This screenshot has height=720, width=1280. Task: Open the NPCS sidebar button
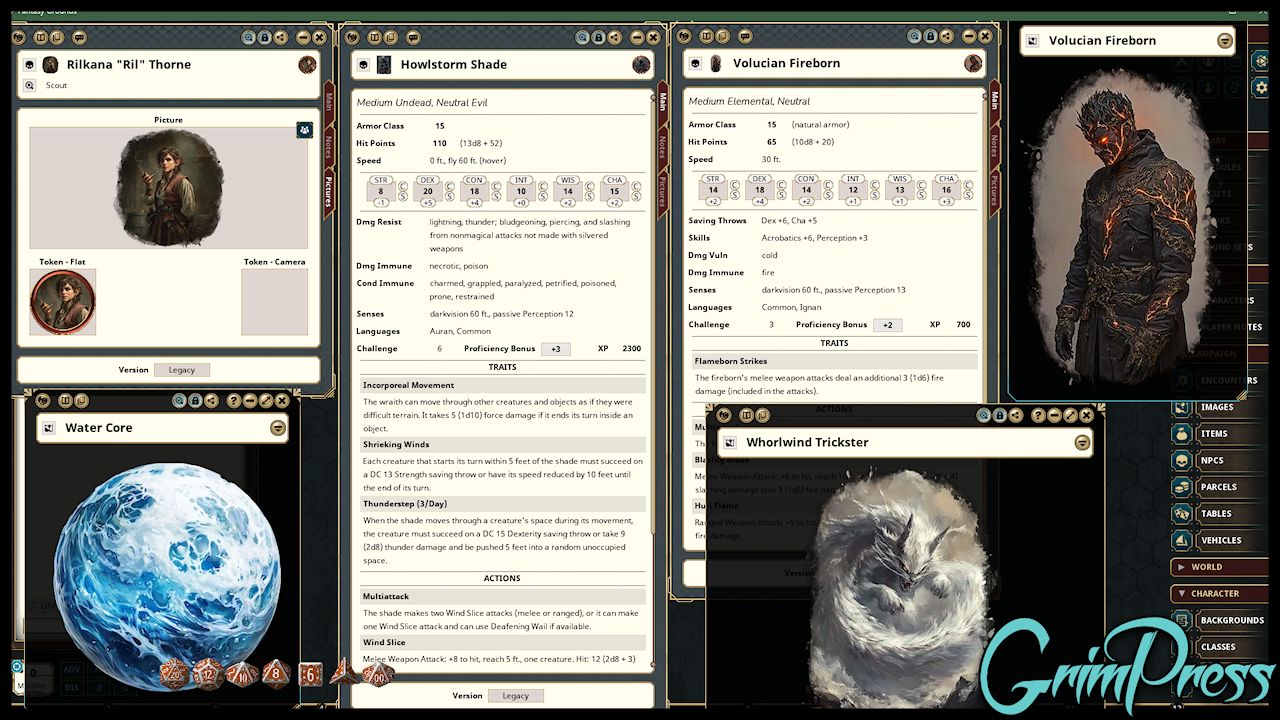(x=1219, y=461)
